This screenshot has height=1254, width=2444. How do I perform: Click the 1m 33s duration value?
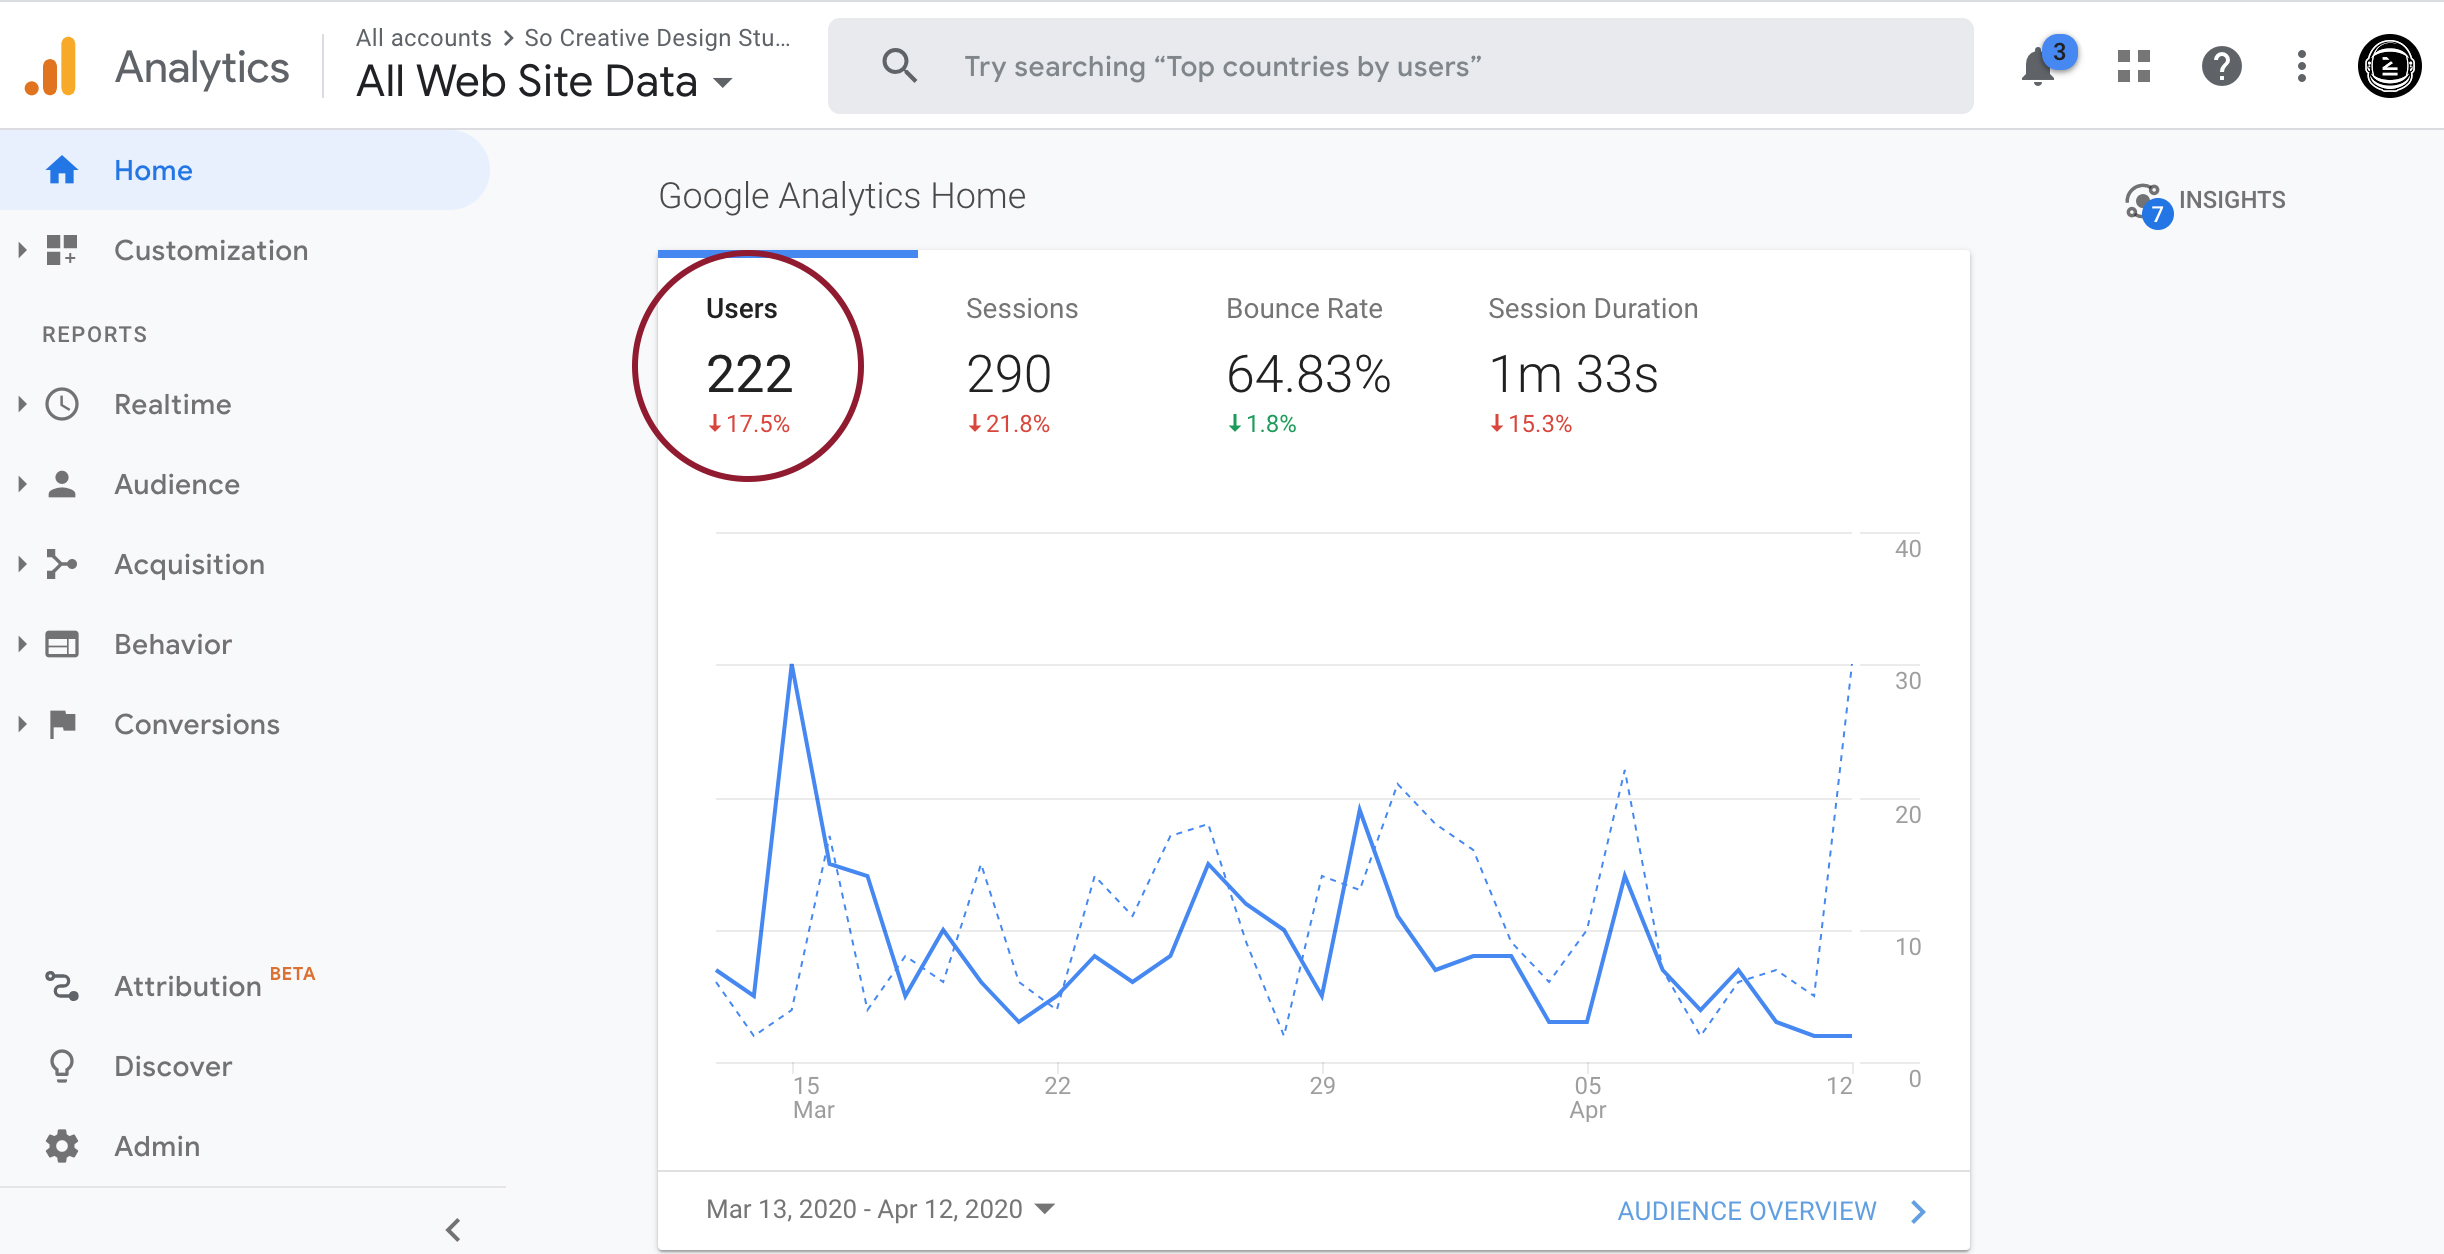(x=1574, y=374)
